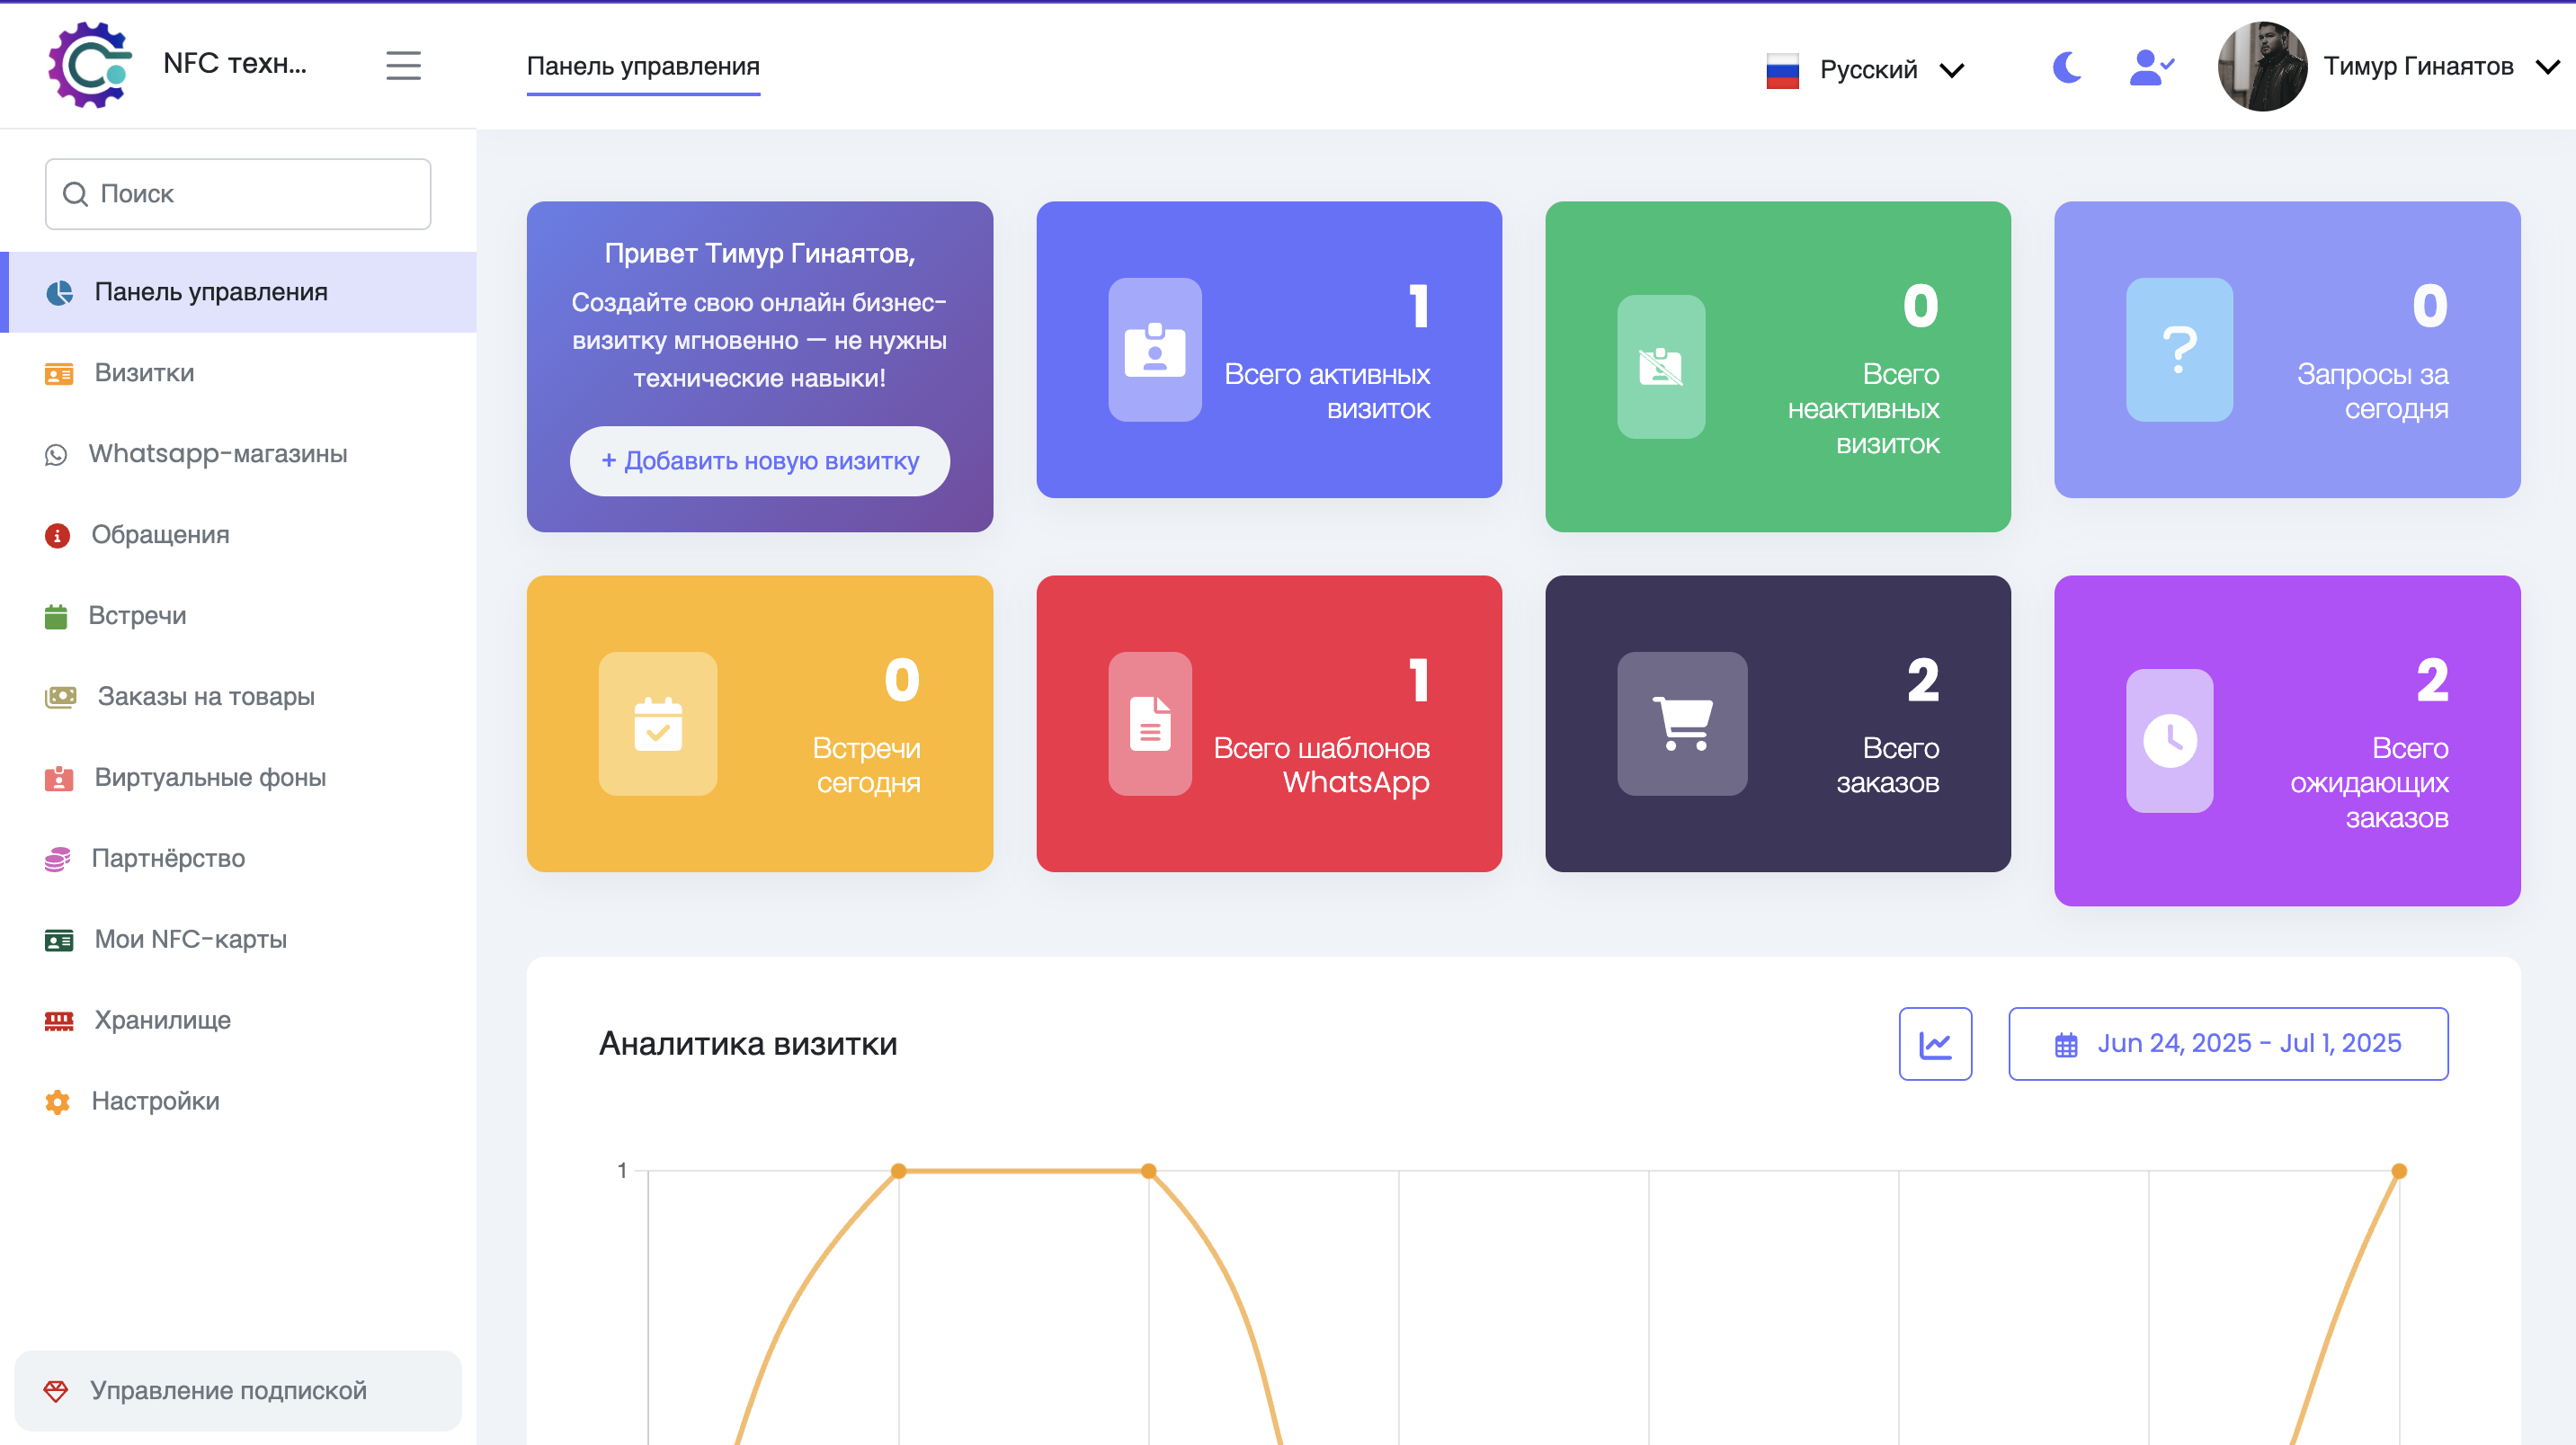
Task: Click the diamond icon in Управление подпиской
Action: (56, 1391)
